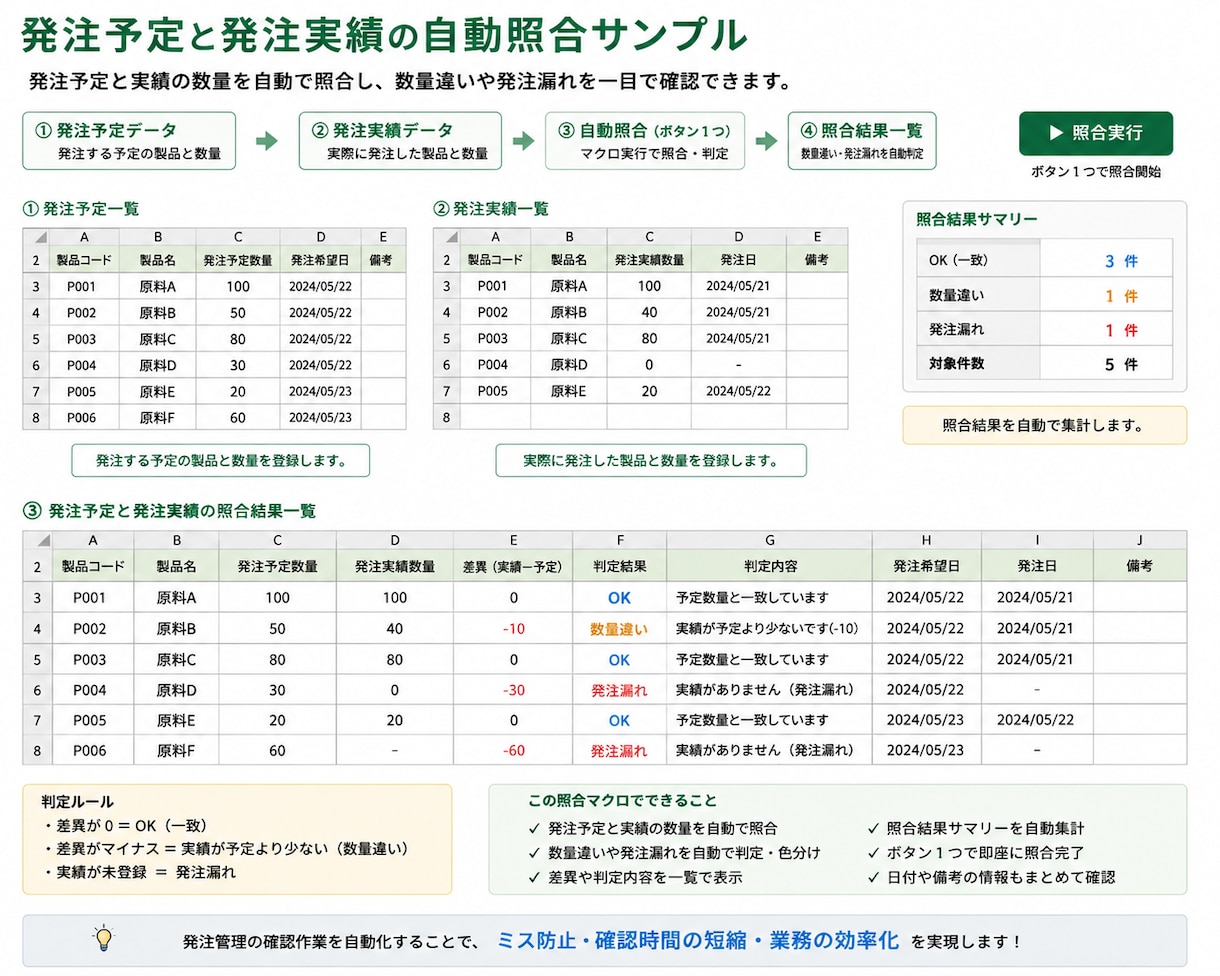Select 2024/05/22 date for P005 in 発注実績一覧
The image size is (1220, 976).
[x=738, y=391]
